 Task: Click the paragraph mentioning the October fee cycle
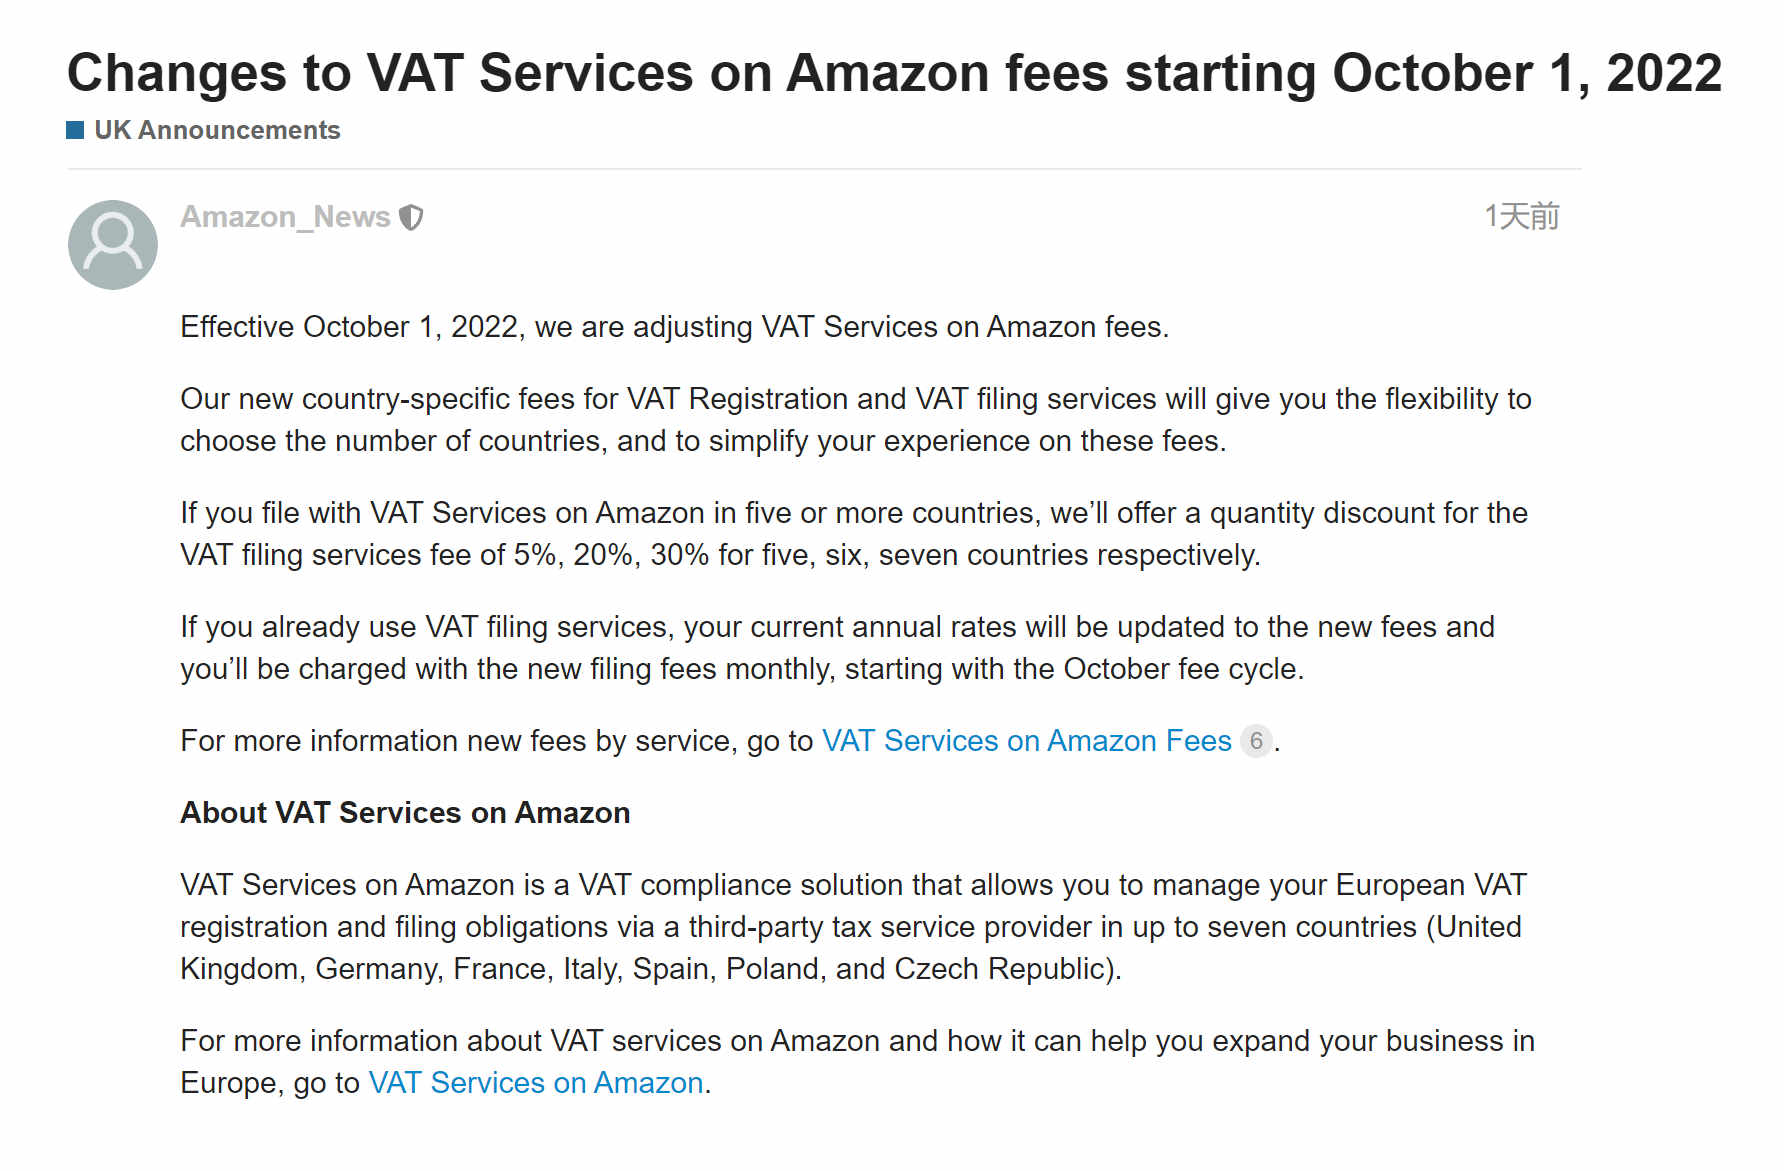[838, 648]
